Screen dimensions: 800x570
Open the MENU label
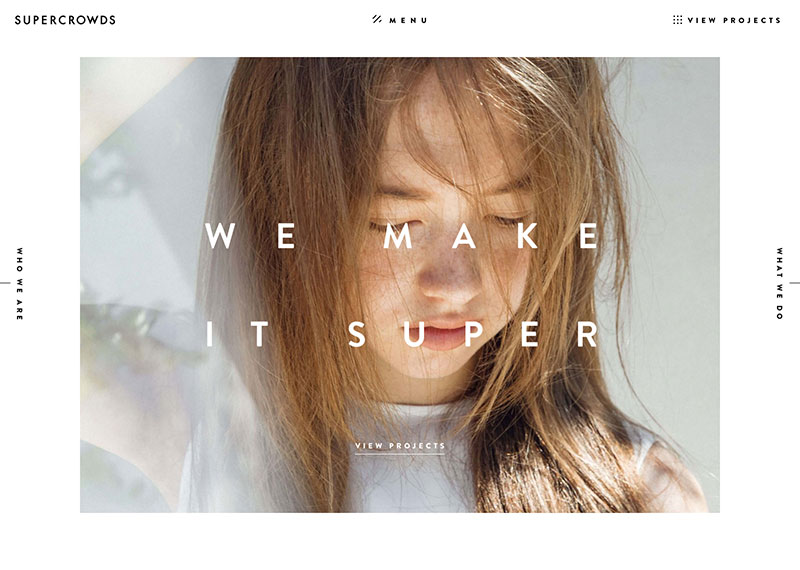408,20
